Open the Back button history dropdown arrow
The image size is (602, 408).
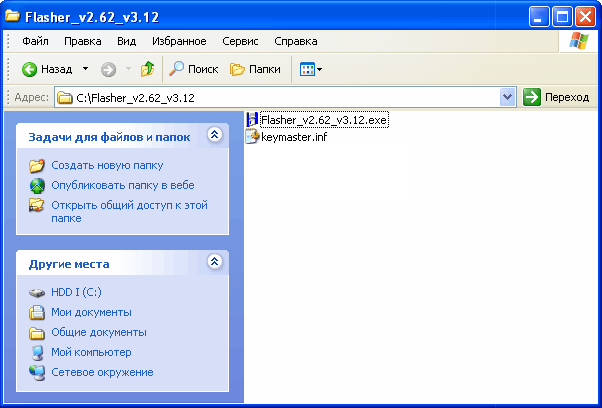coord(85,69)
